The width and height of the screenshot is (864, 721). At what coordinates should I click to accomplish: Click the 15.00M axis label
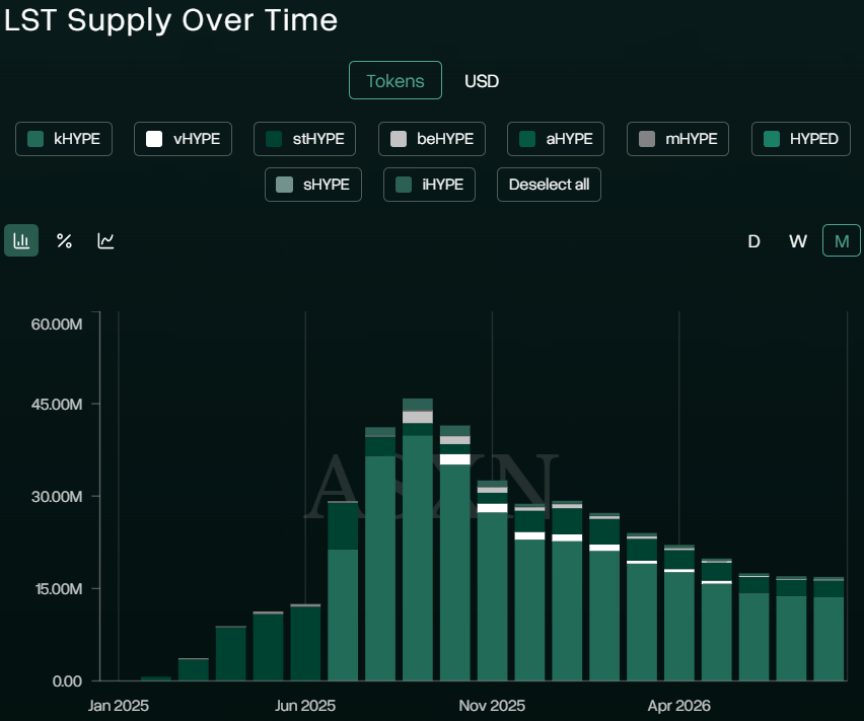pyautogui.click(x=58, y=589)
